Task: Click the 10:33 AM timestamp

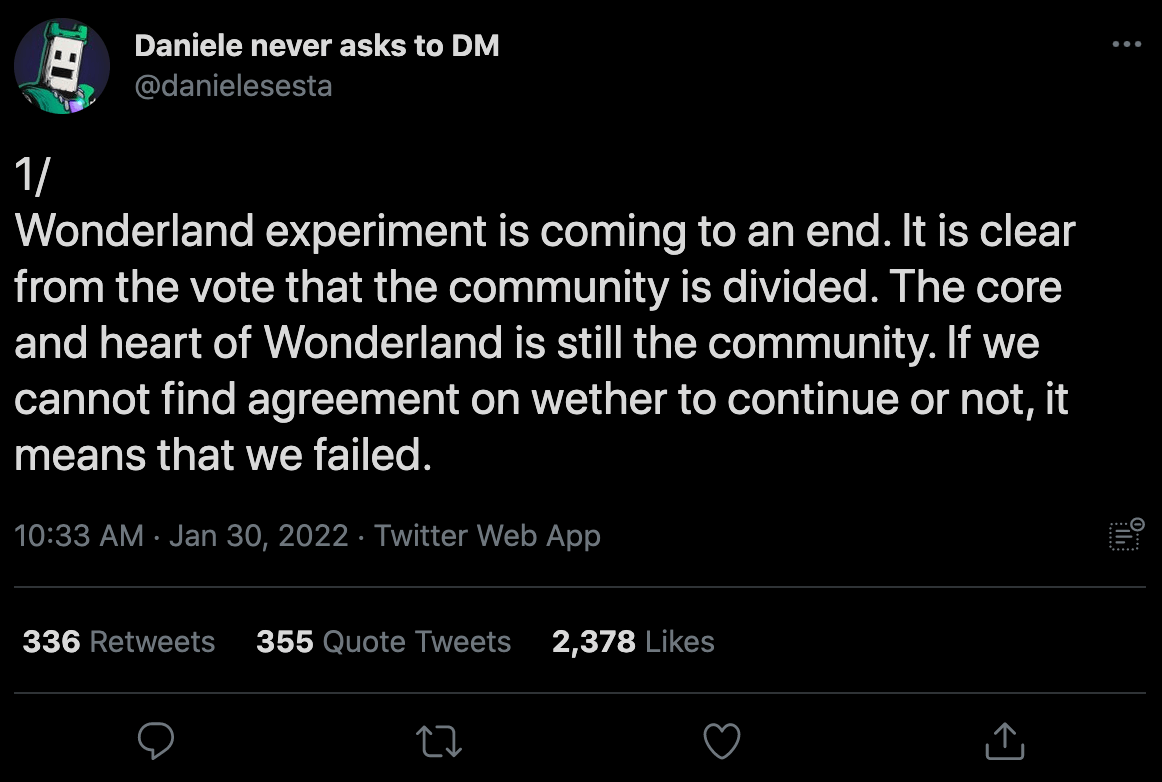Action: tap(80, 536)
